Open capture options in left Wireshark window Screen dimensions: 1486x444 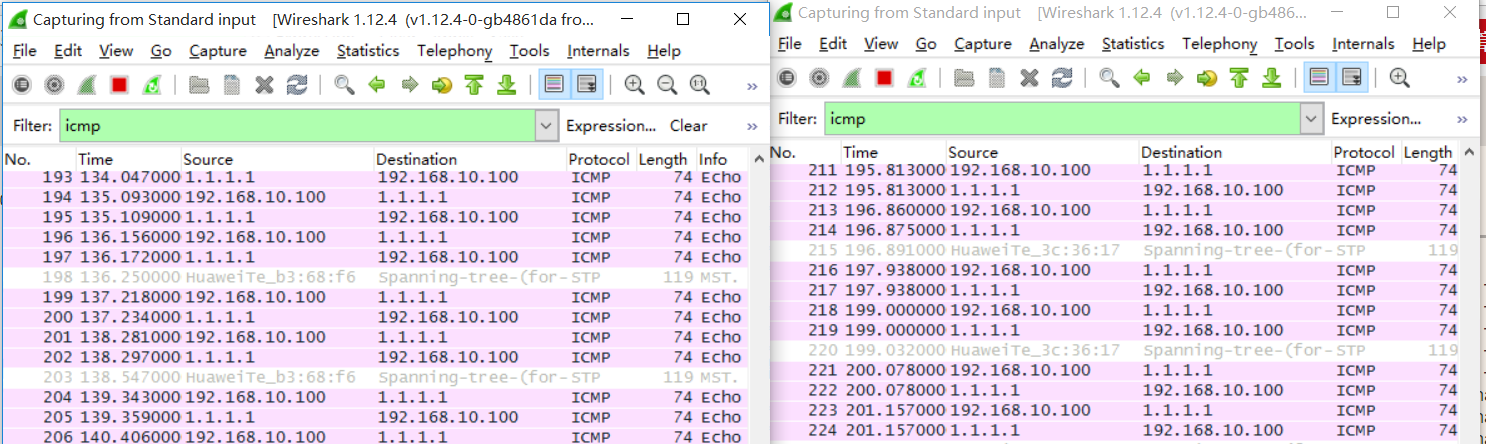[55, 86]
